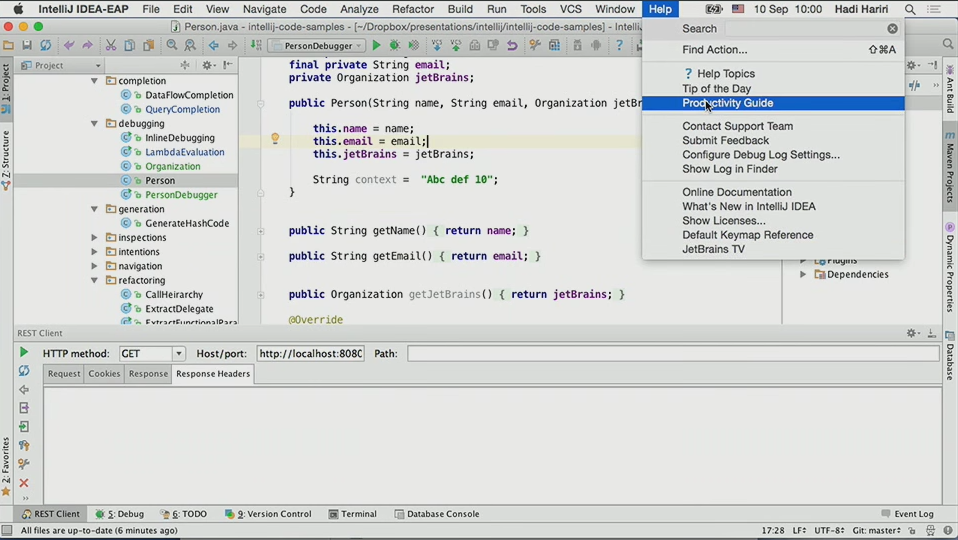Screen dimensions: 958x540
Task: Click the Revert toolbar icon
Action: (x=512, y=45)
